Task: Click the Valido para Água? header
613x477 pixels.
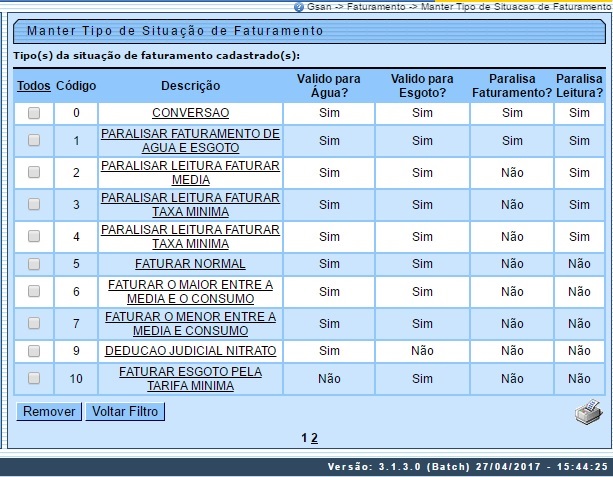Action: pos(329,86)
